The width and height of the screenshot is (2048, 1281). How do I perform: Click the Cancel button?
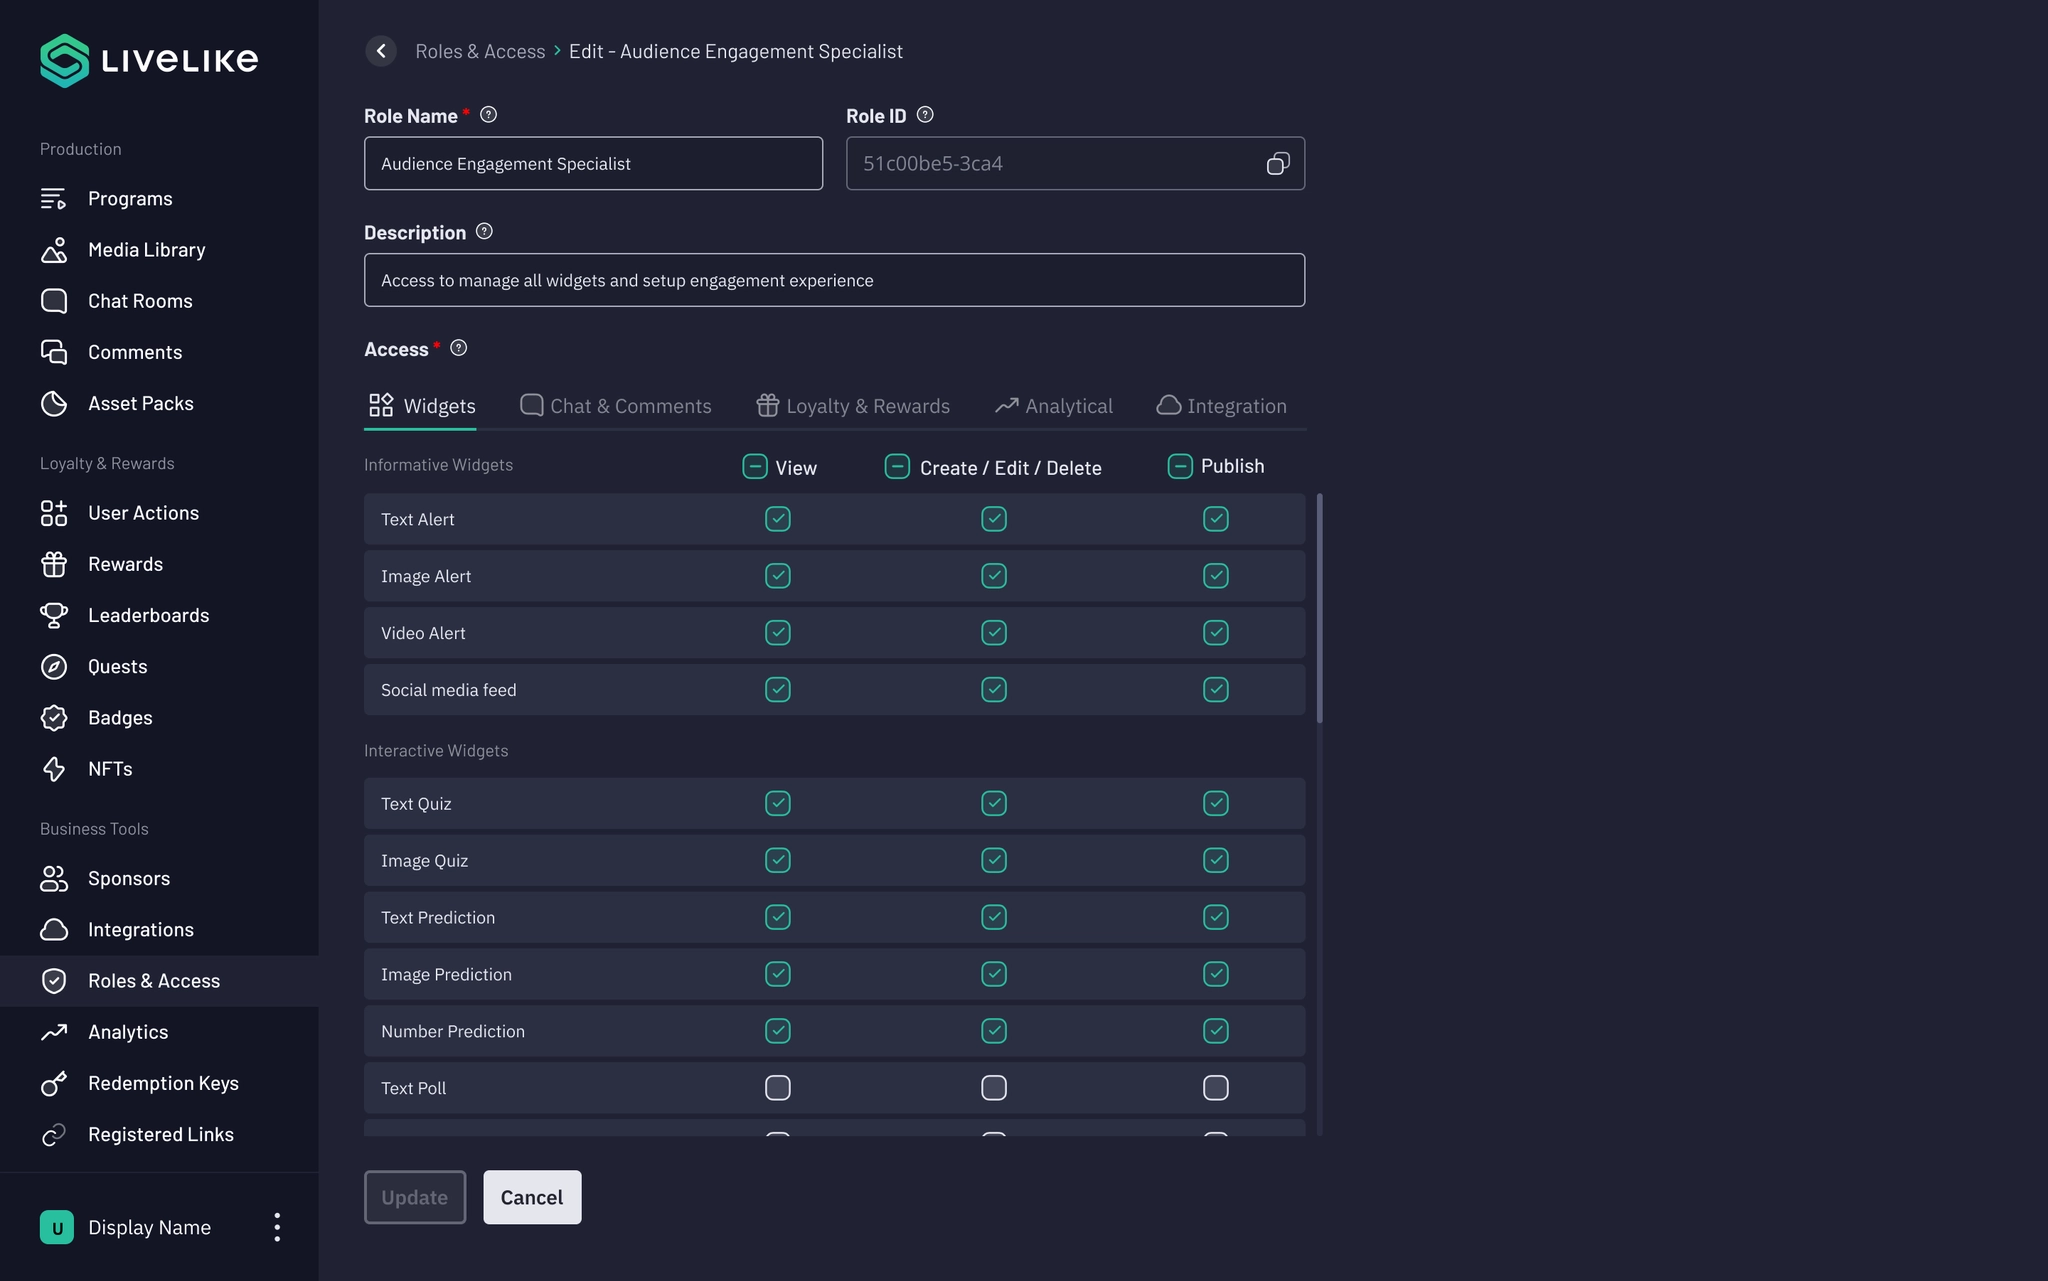[x=532, y=1198]
